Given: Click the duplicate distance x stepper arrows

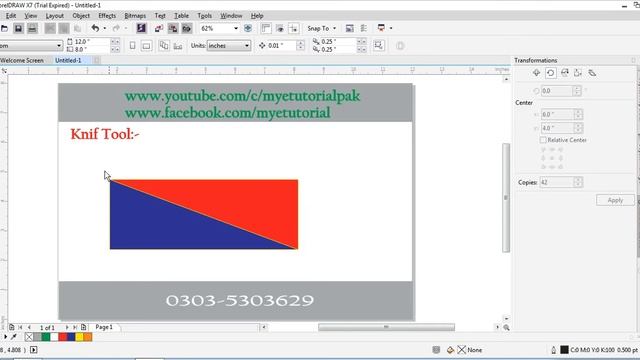Looking at the screenshot, I should [361, 42].
